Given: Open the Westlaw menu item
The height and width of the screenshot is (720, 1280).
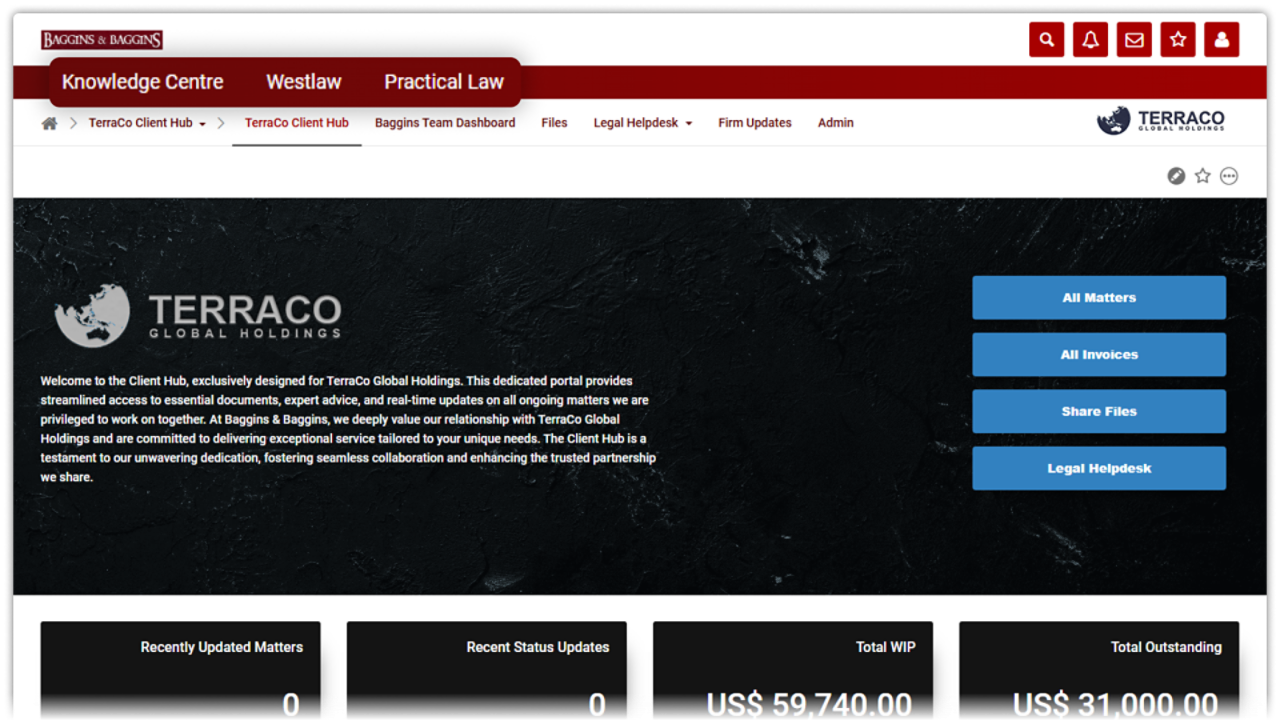Looking at the screenshot, I should [x=303, y=82].
